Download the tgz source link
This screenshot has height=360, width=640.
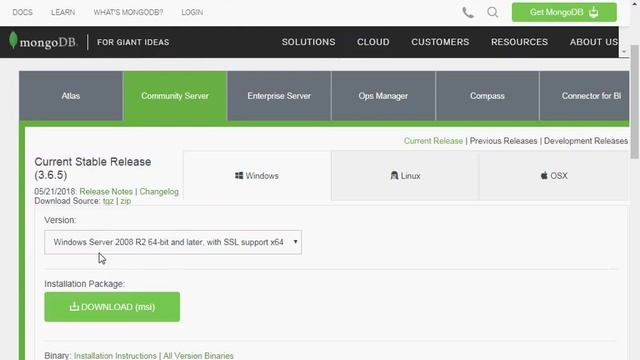[108, 201]
